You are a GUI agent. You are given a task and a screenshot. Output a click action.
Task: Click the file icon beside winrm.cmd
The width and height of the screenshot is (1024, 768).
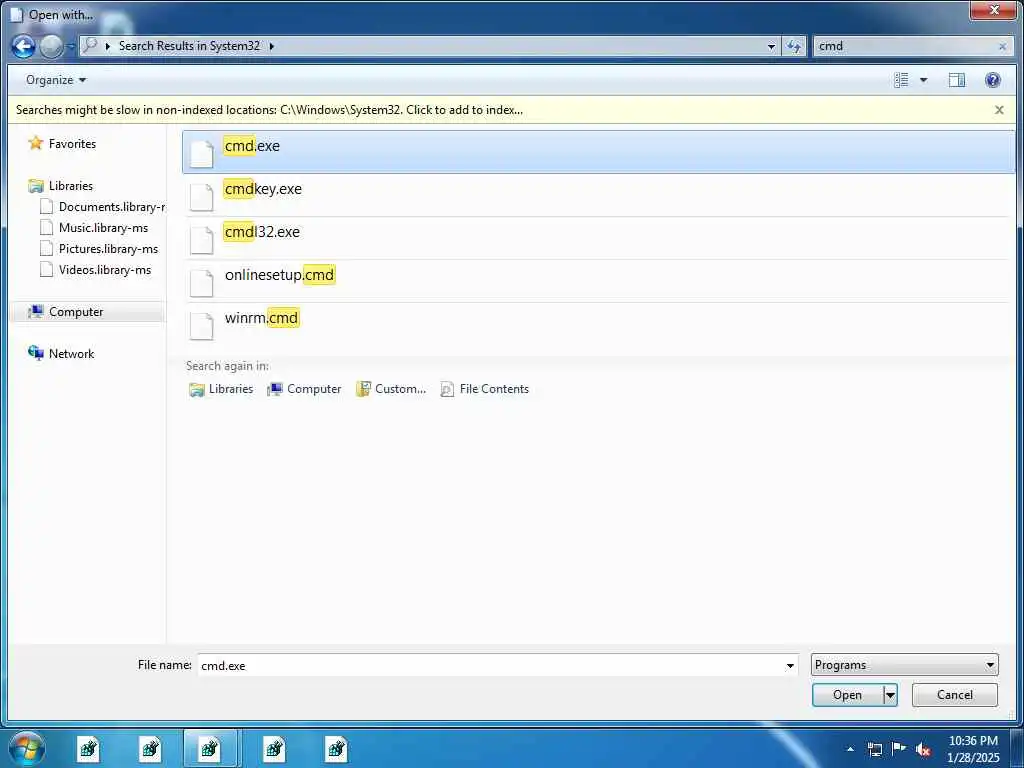(x=201, y=326)
